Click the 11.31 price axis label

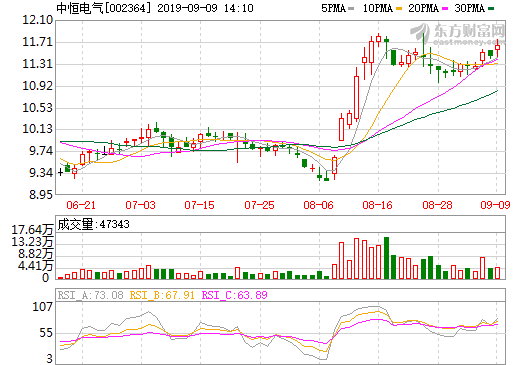coord(38,64)
